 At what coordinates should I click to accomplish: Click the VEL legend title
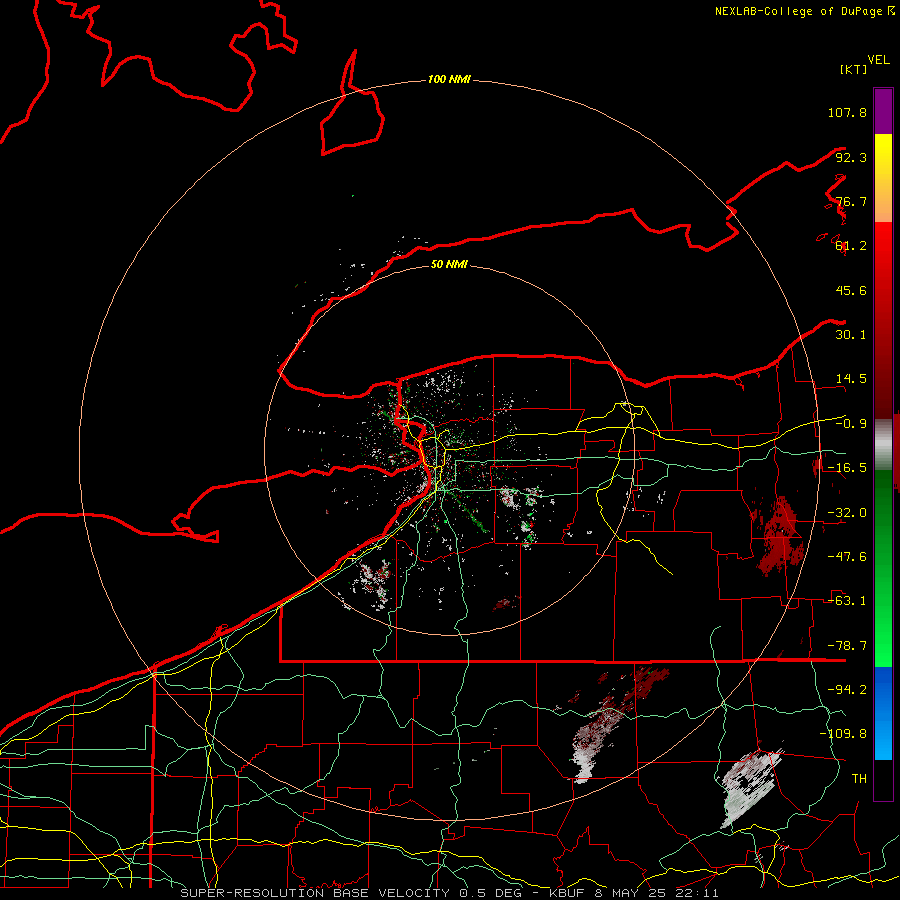point(878,60)
